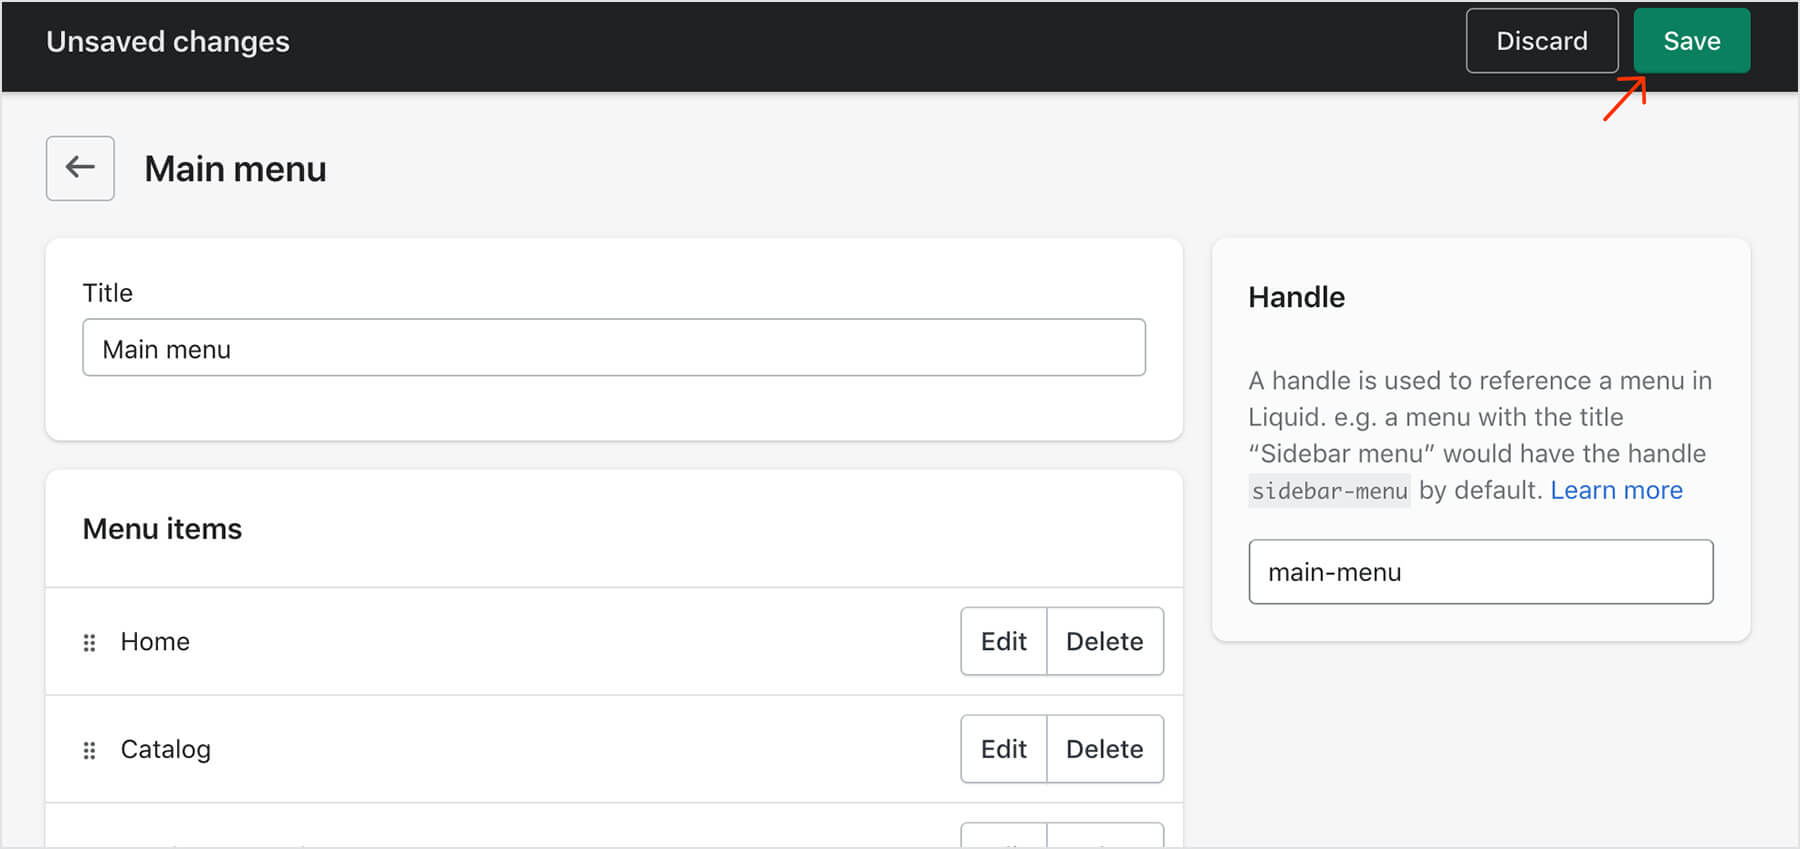Click the Title field label

pos(107,293)
